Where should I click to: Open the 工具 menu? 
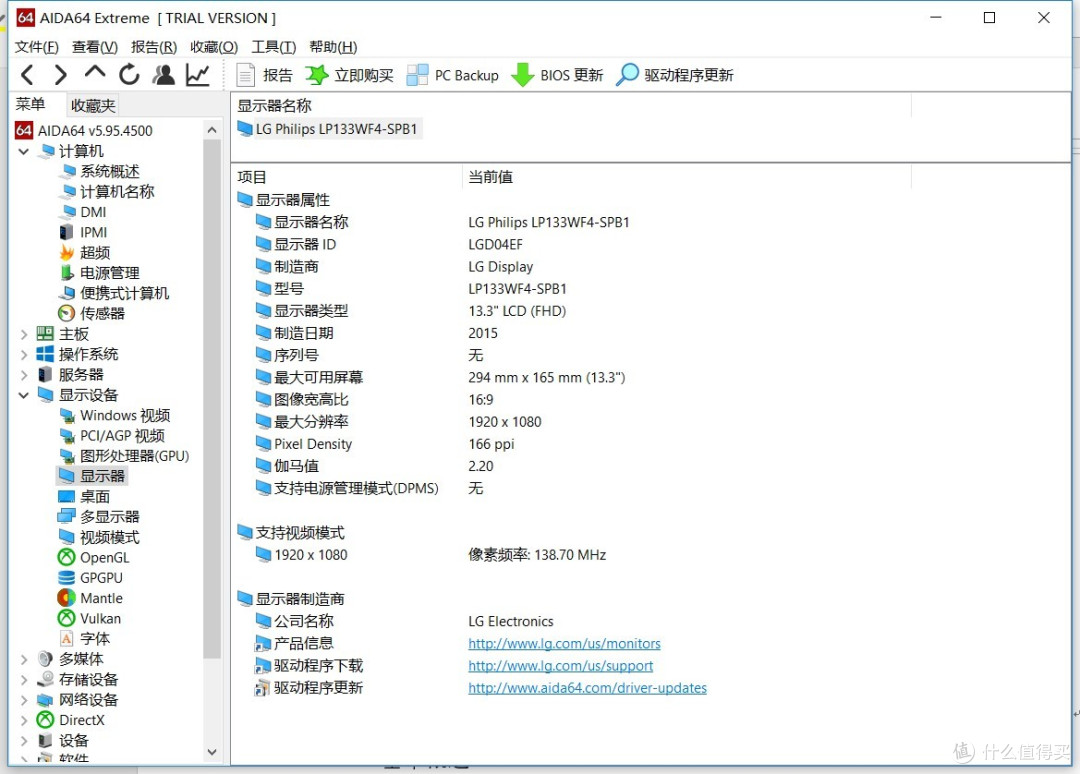[x=273, y=46]
